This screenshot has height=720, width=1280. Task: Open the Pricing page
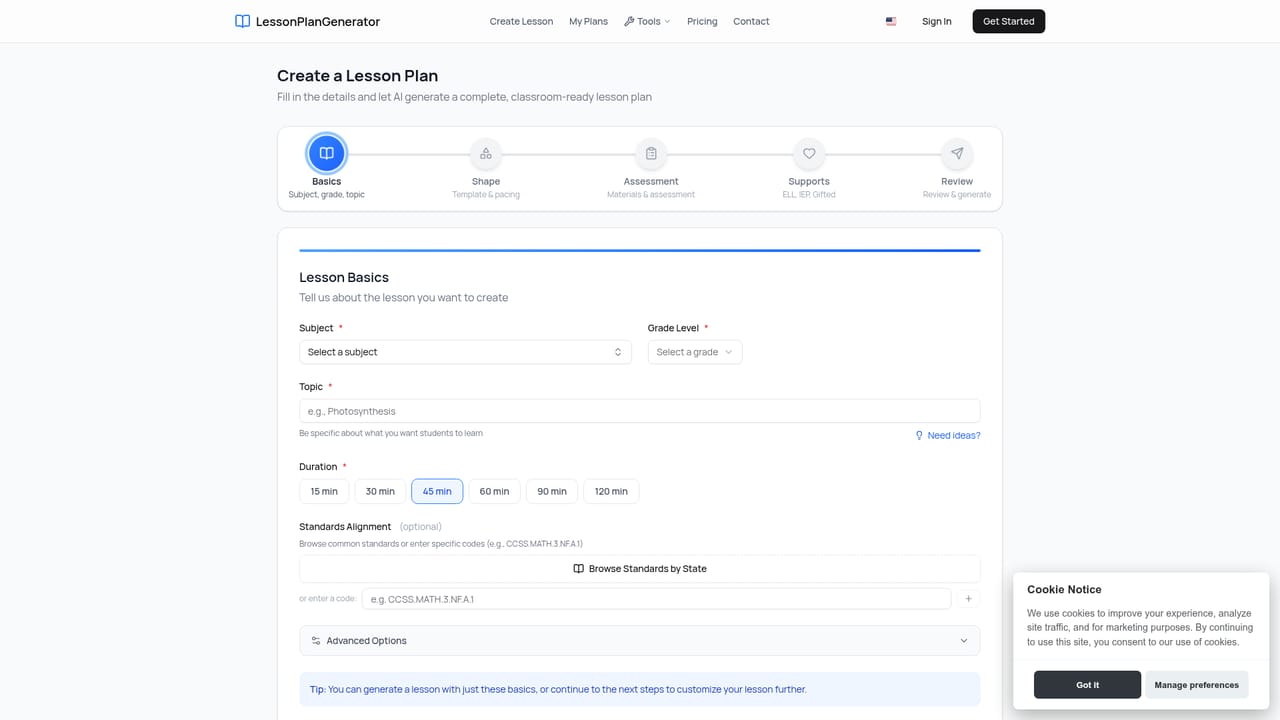pos(702,21)
